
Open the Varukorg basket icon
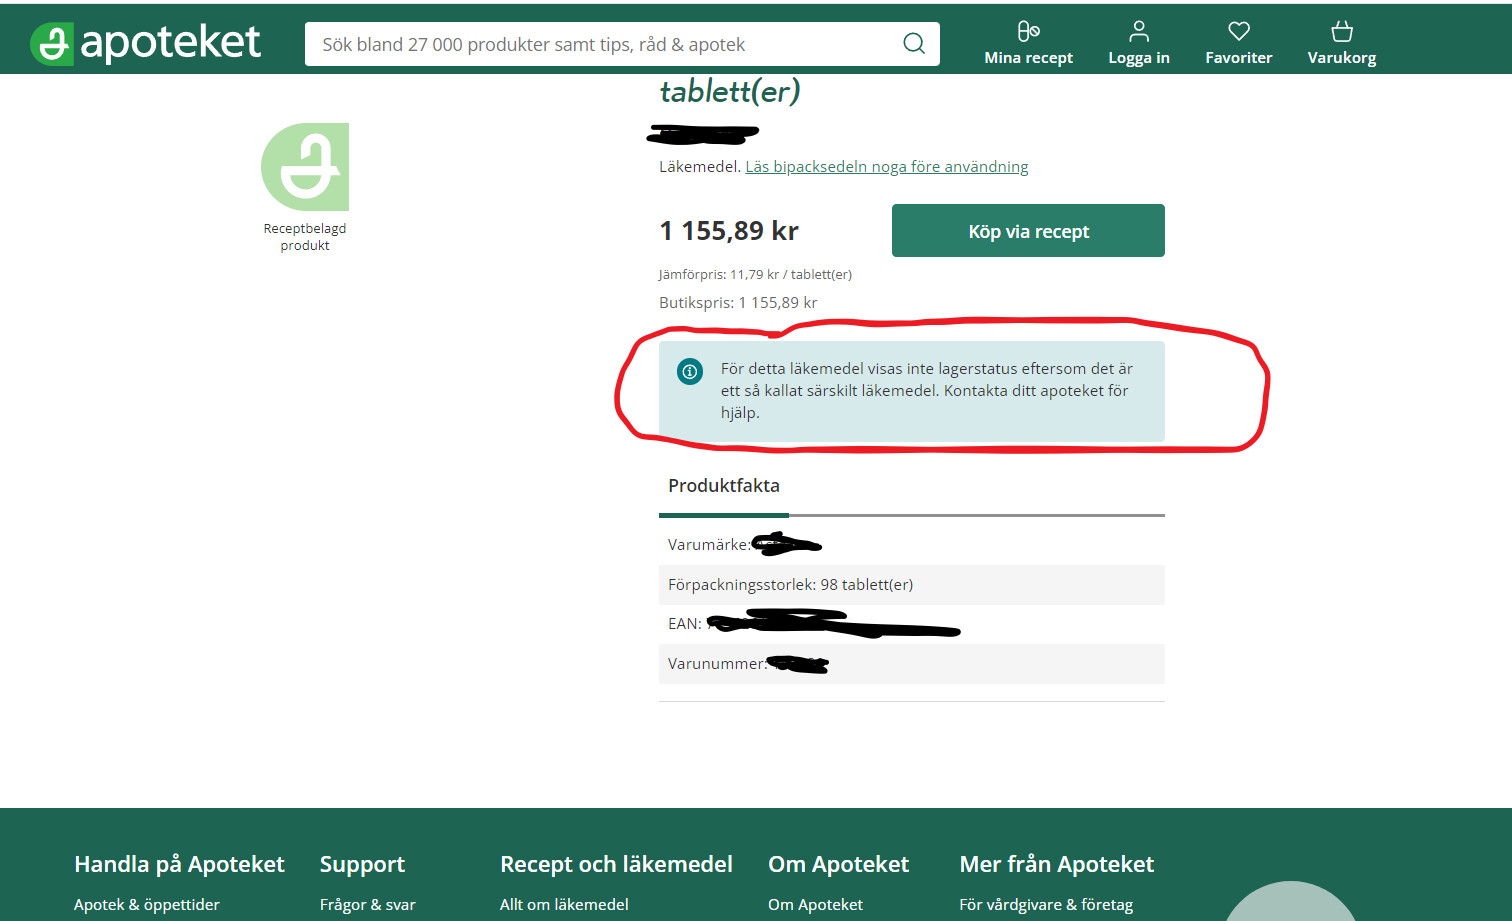click(1342, 31)
